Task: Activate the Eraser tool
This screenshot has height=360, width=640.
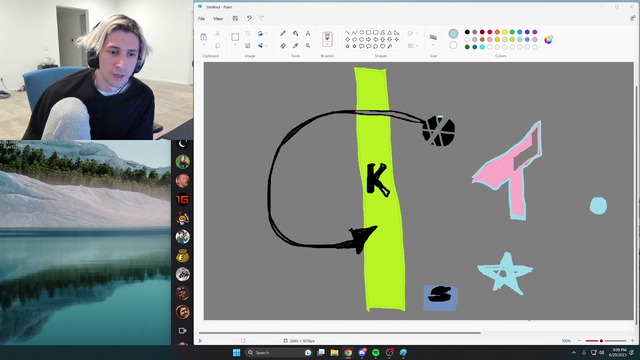Action: pyautogui.click(x=283, y=46)
